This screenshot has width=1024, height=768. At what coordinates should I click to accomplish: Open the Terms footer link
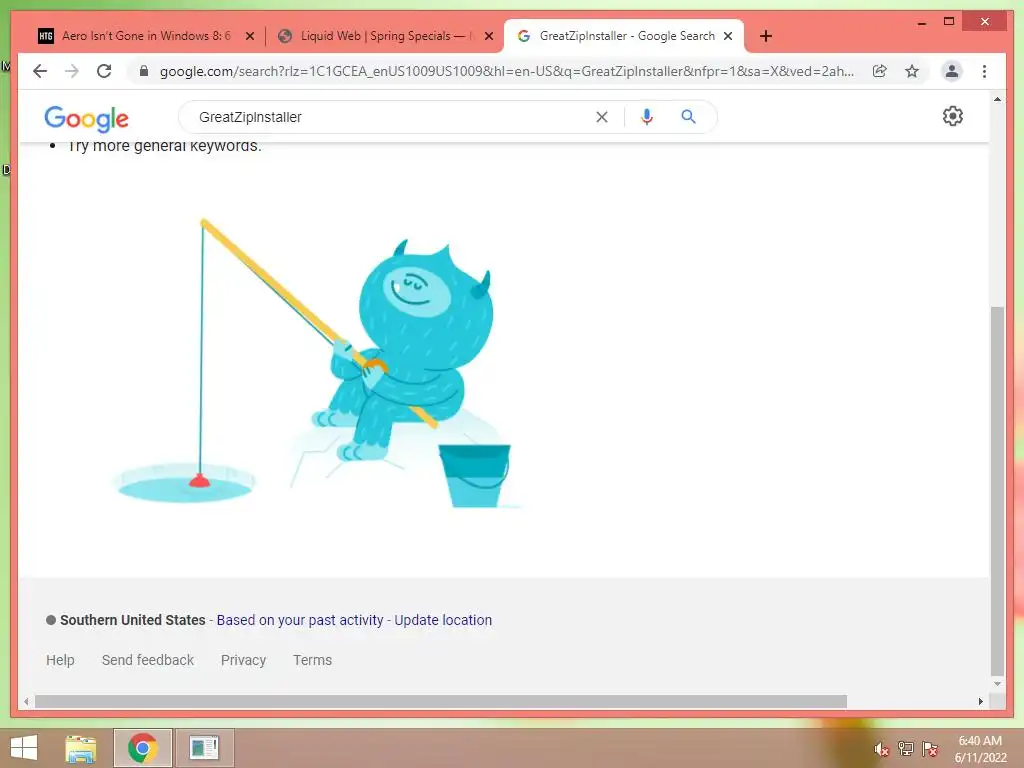click(x=312, y=660)
